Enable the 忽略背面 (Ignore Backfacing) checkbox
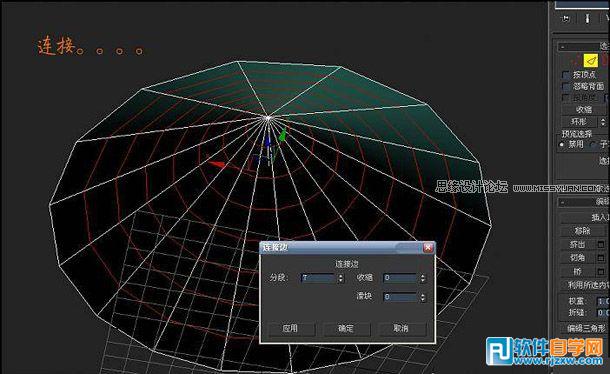 click(566, 86)
